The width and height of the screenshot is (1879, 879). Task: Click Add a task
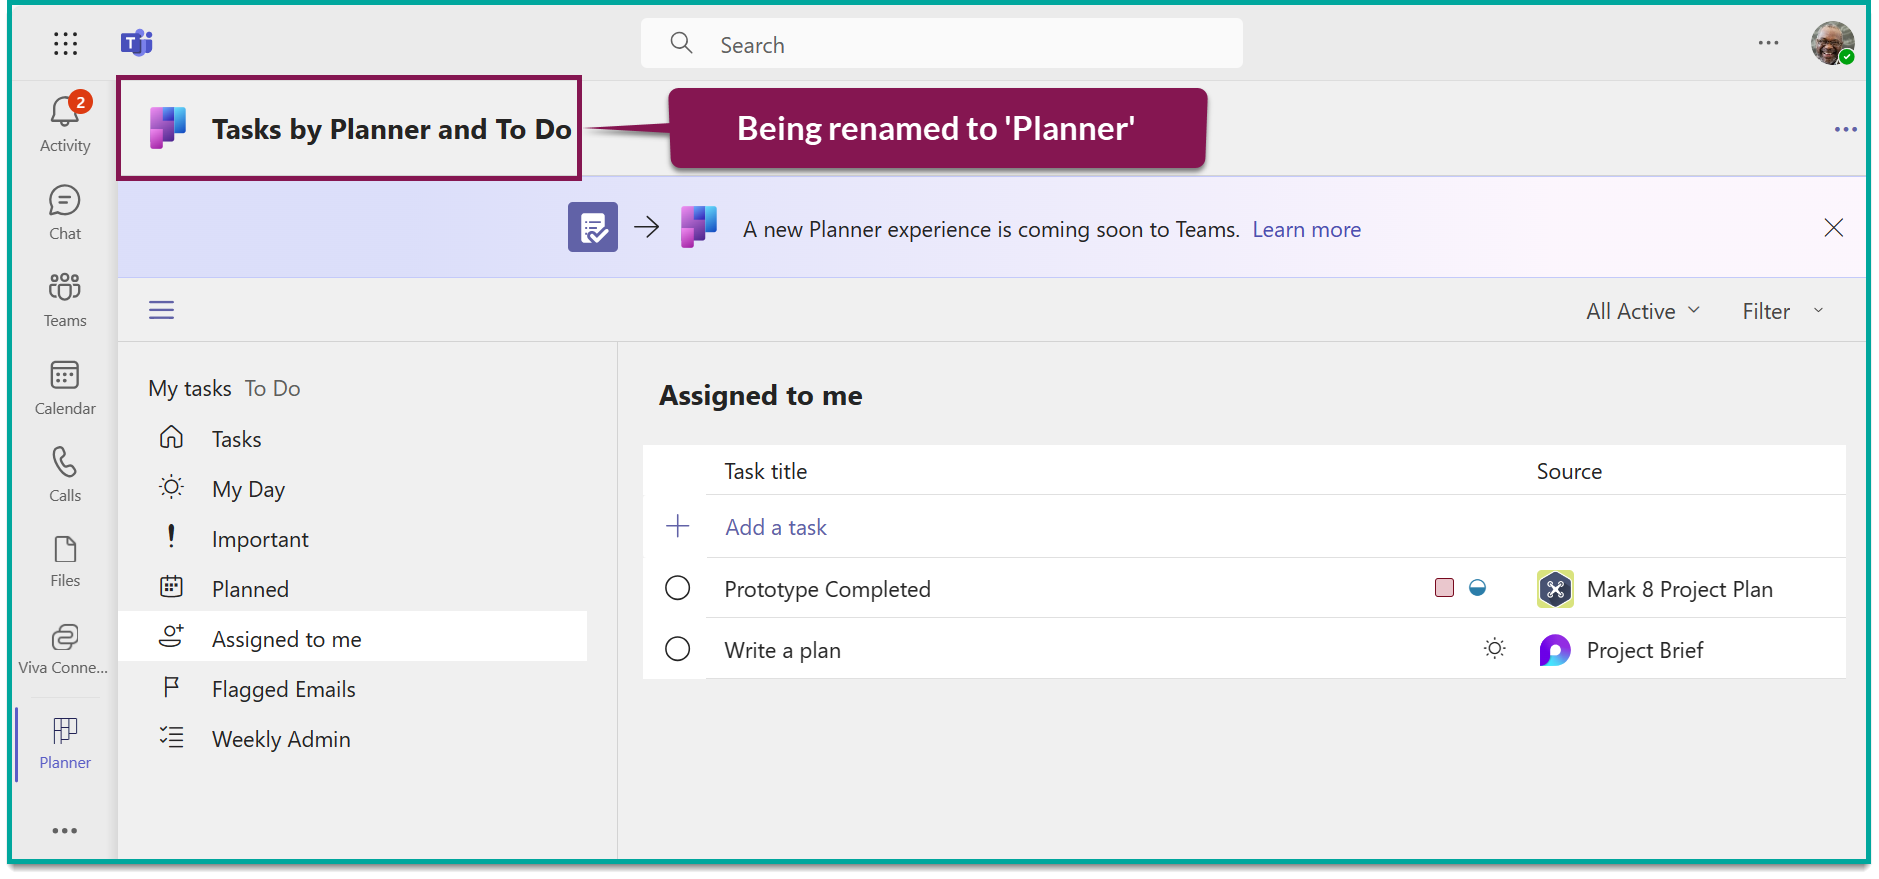tap(776, 527)
